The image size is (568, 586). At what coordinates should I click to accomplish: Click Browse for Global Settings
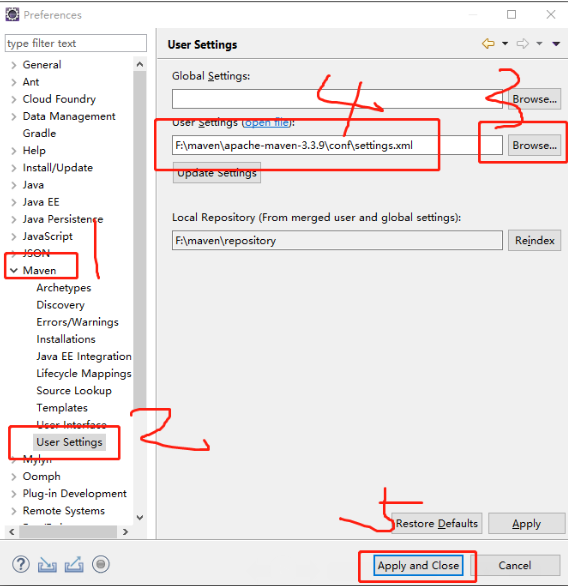point(534,99)
